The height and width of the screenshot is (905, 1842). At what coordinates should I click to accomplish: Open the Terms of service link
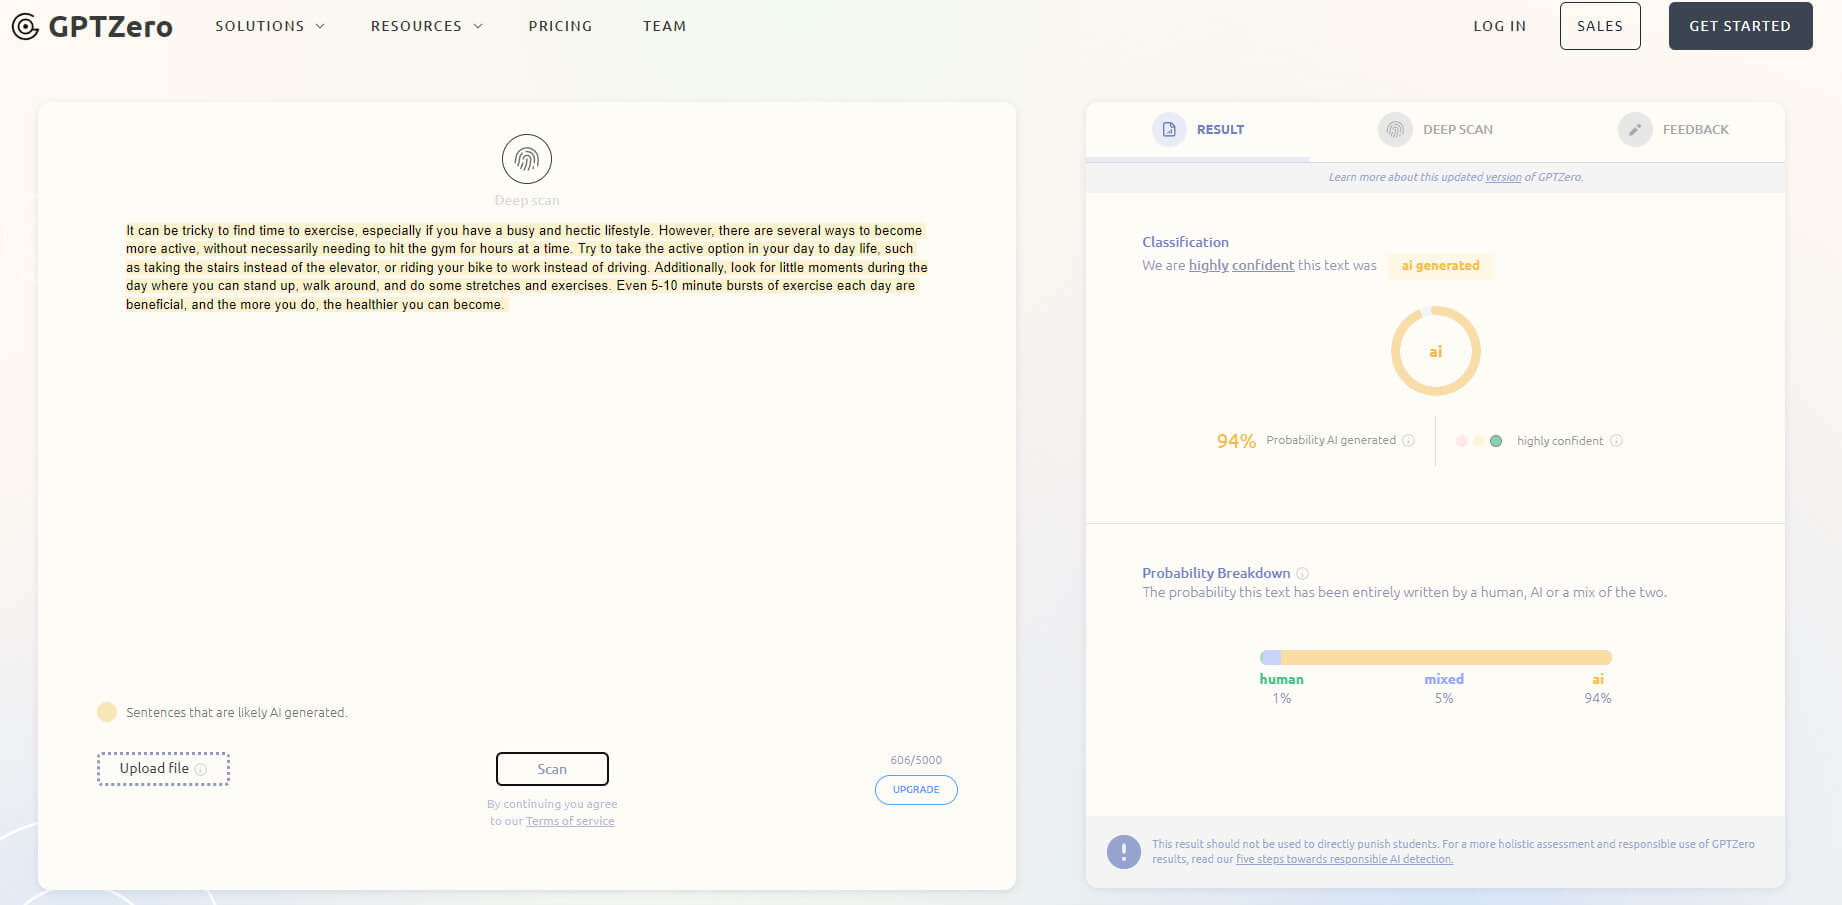pos(570,821)
